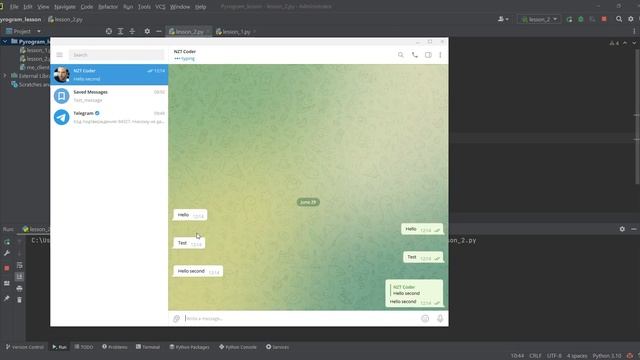Click the June 29 date badge
The image size is (640, 360).
tap(308, 202)
